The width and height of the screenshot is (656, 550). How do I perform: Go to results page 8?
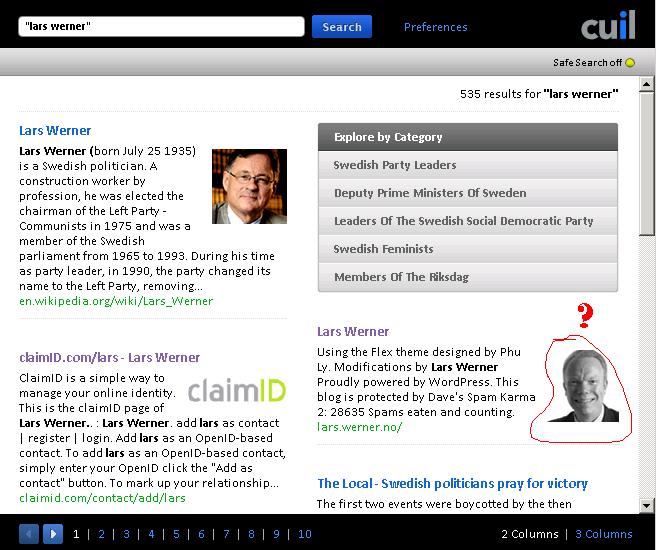click(251, 534)
